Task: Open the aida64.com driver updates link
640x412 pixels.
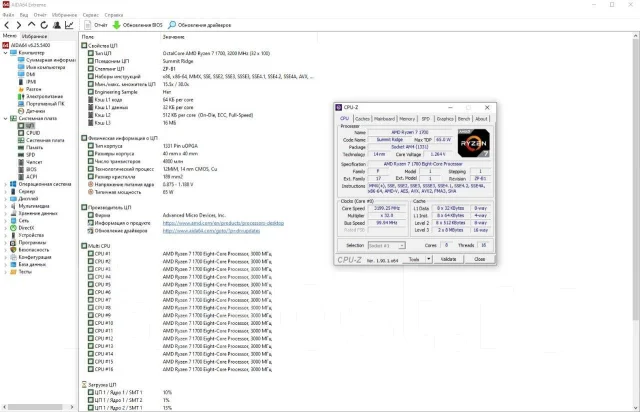Action: click(211, 231)
